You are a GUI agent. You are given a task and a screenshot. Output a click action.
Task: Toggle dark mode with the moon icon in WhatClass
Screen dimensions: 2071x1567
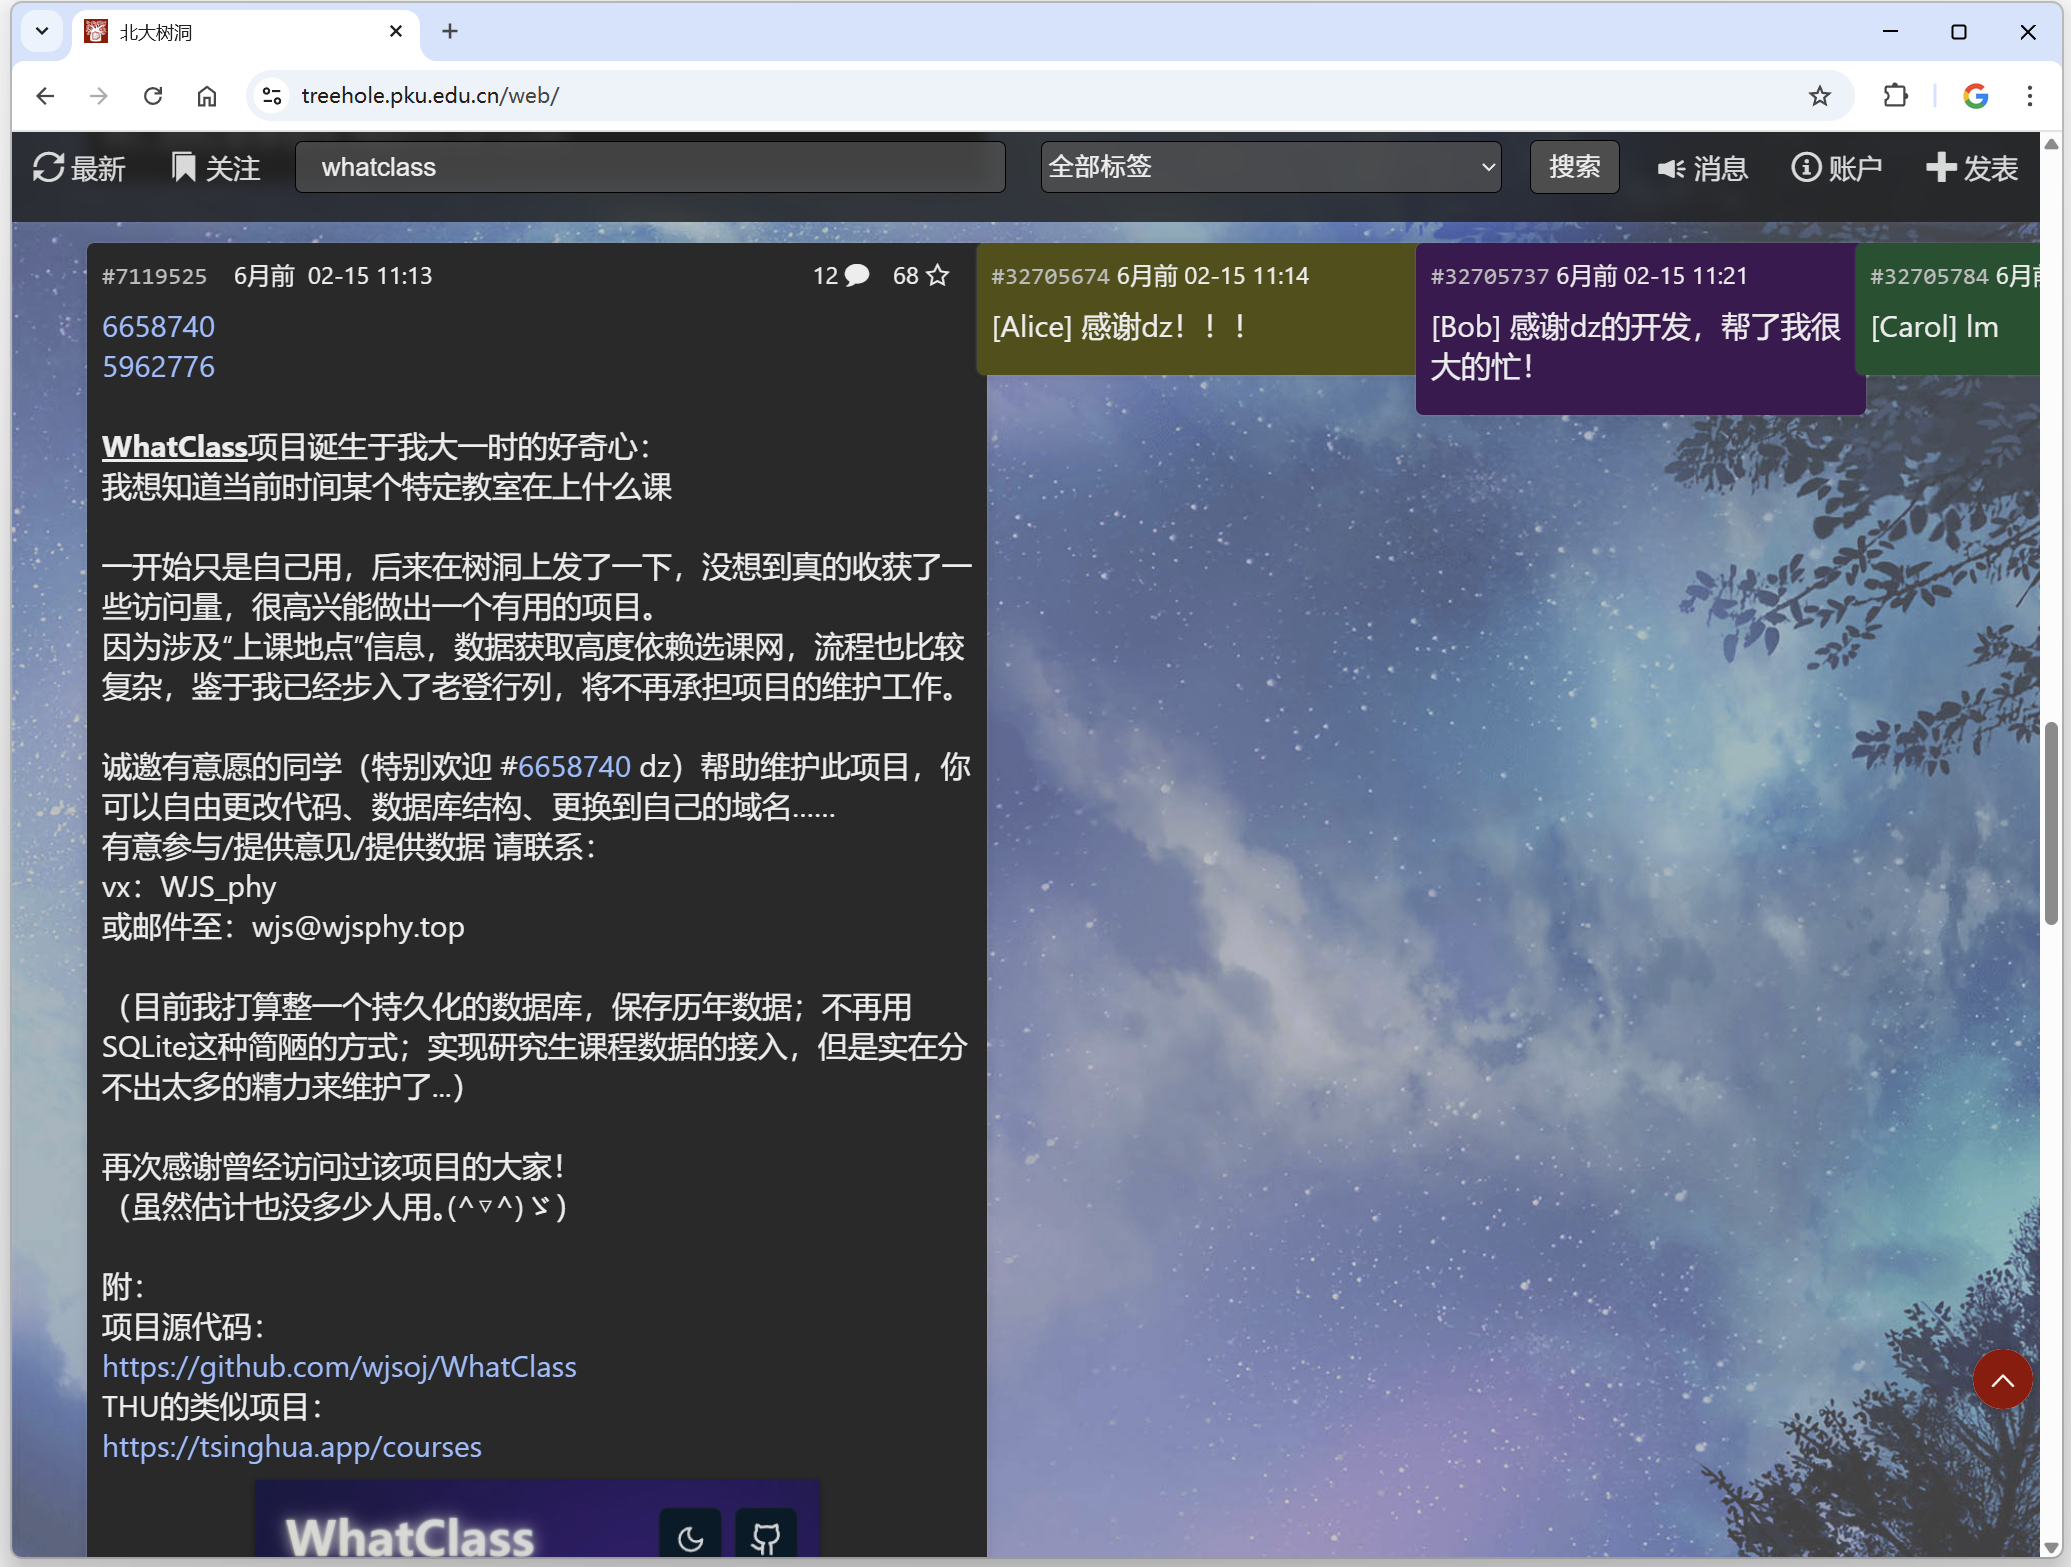pyautogui.click(x=690, y=1535)
